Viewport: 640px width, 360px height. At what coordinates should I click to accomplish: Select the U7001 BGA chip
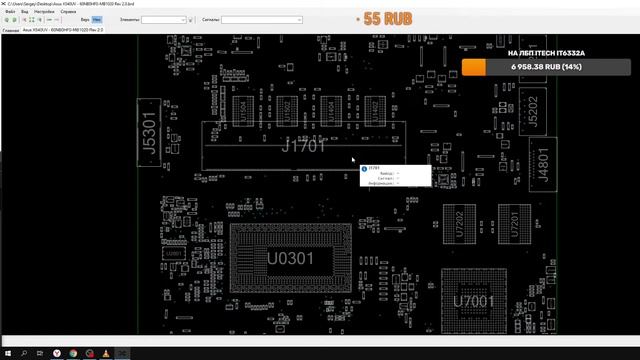tap(474, 301)
